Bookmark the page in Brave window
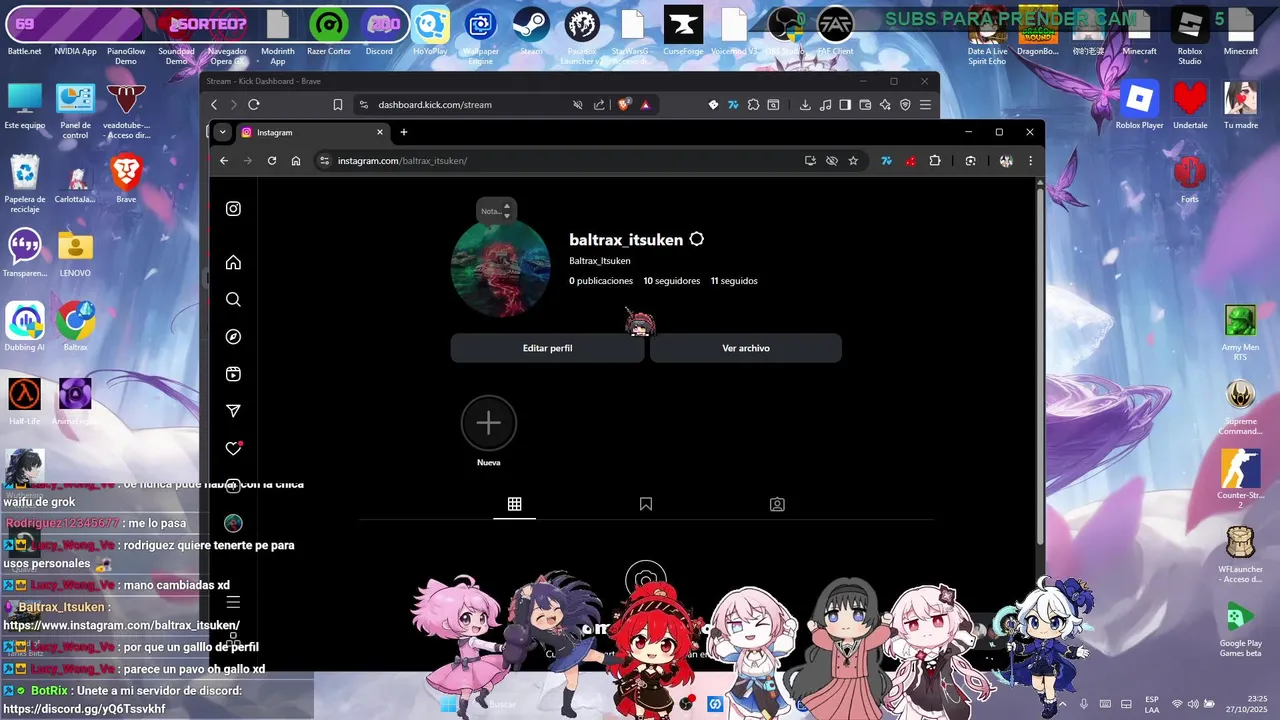 [338, 104]
